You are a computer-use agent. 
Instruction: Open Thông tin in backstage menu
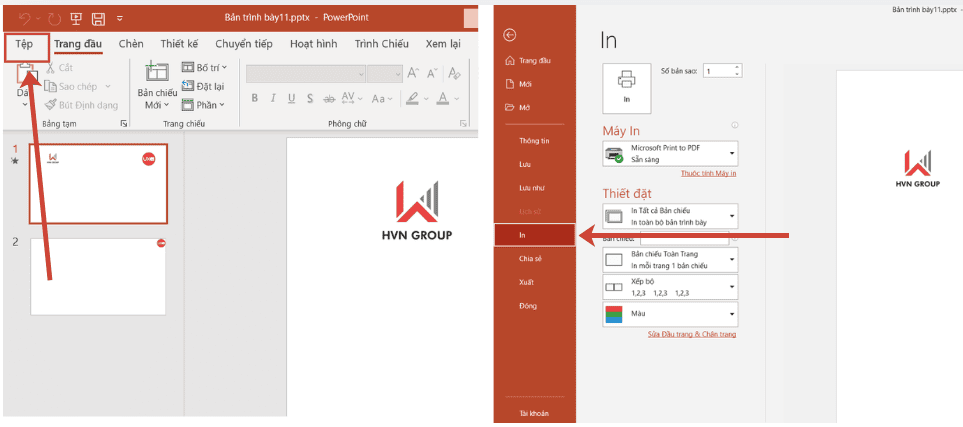534,141
